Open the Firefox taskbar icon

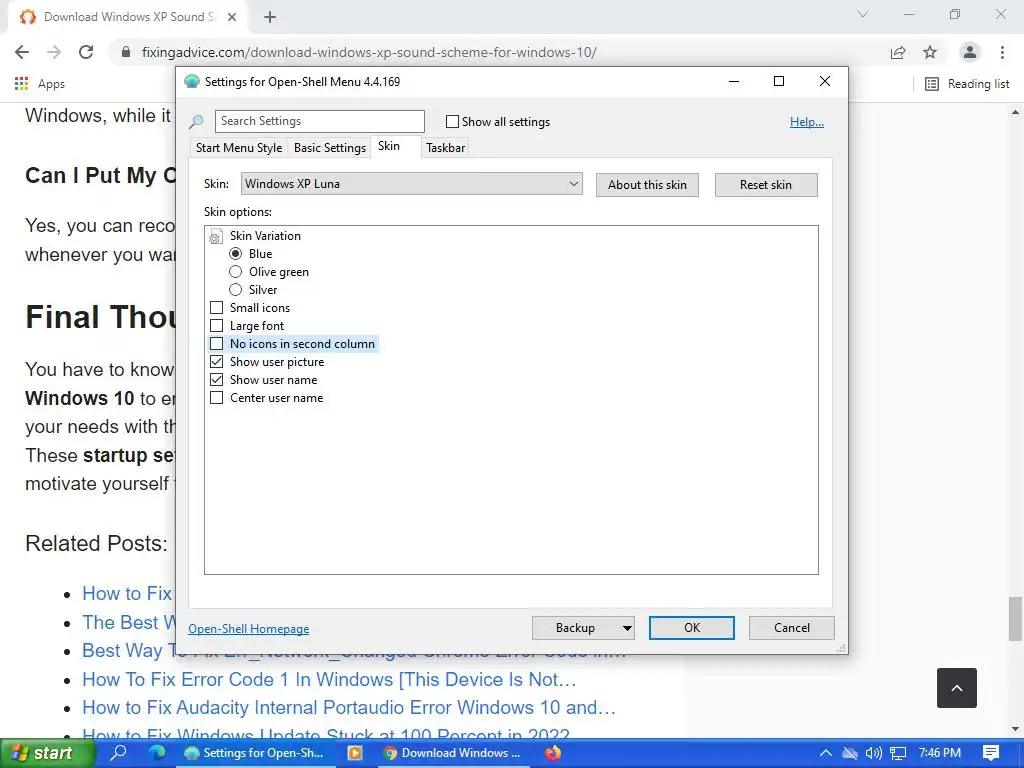pyautogui.click(x=552, y=752)
